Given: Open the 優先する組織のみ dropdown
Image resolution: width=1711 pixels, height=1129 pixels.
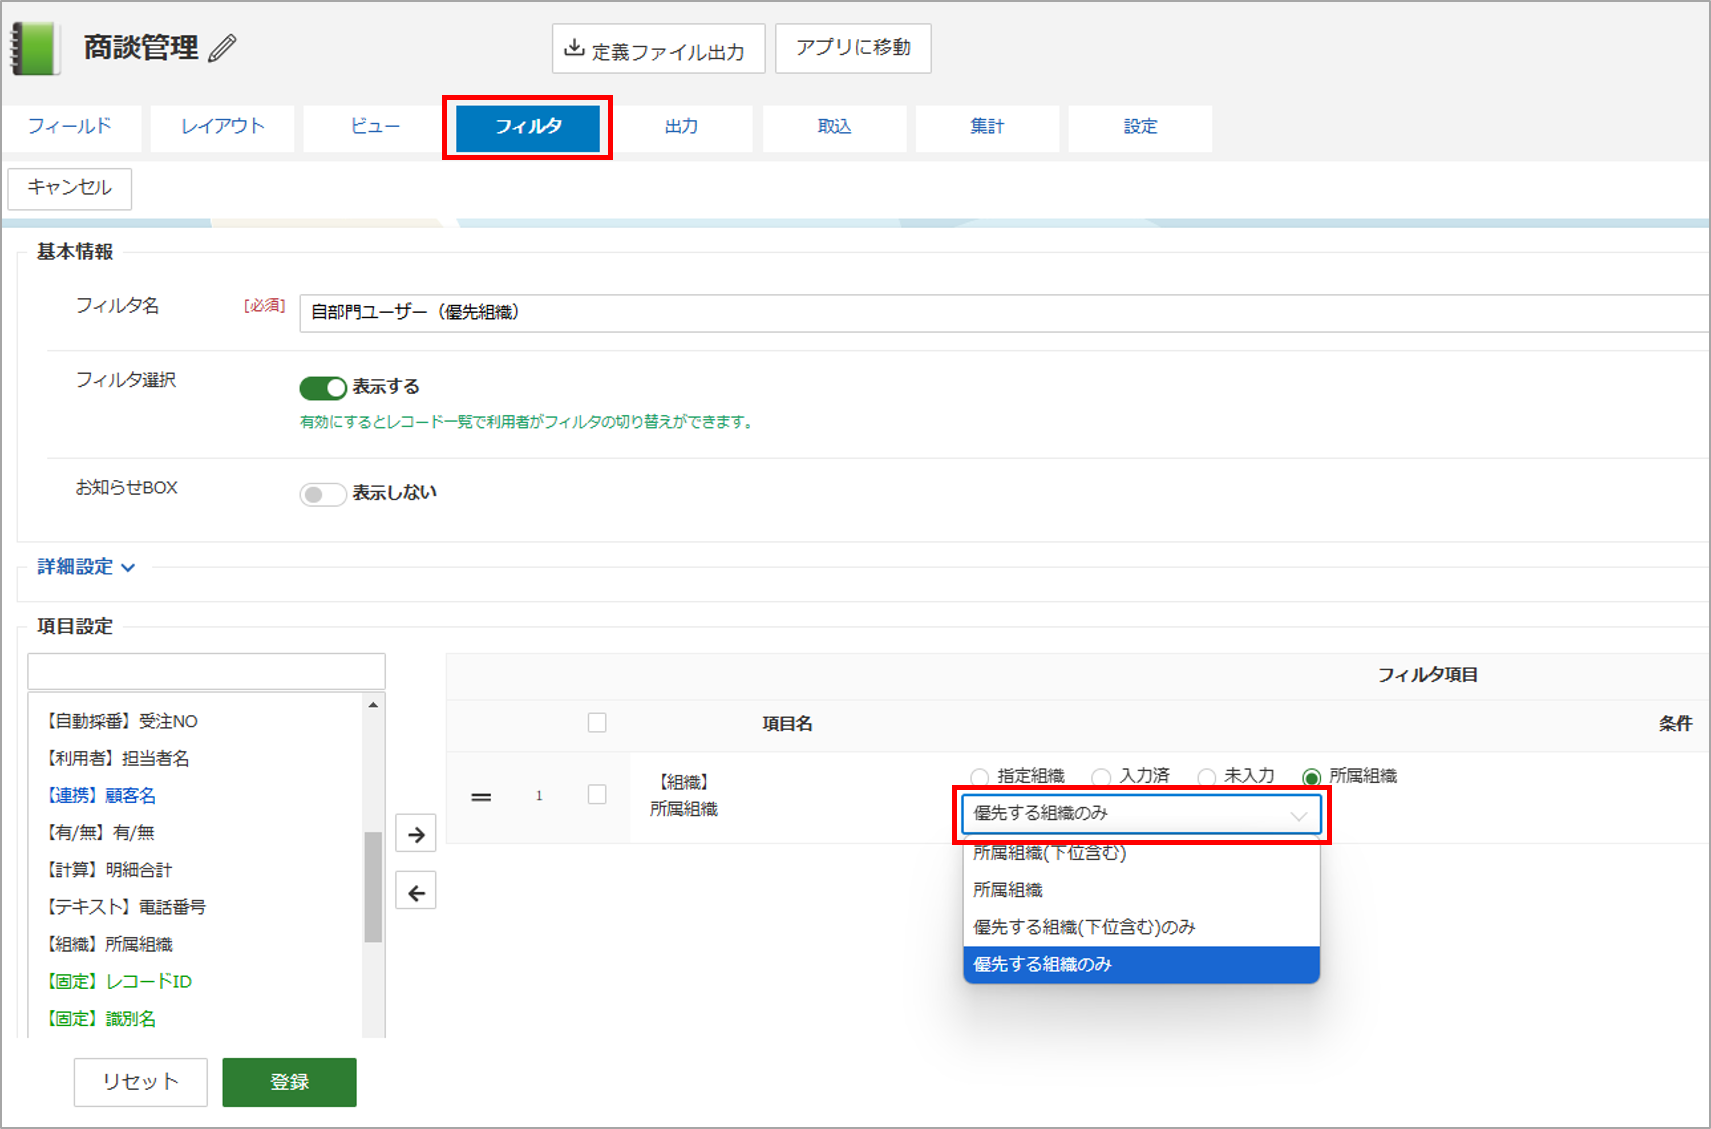Looking at the screenshot, I should coord(1141,814).
